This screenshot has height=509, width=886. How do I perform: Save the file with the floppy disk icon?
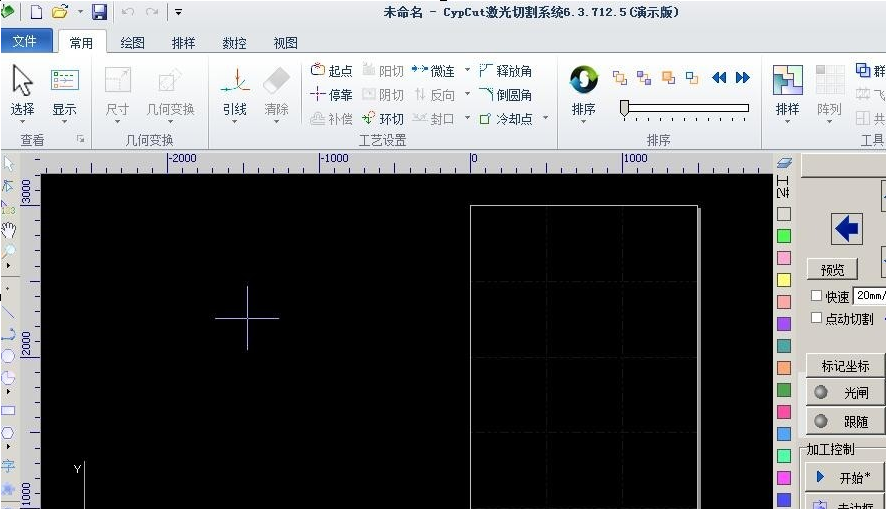[x=99, y=12]
